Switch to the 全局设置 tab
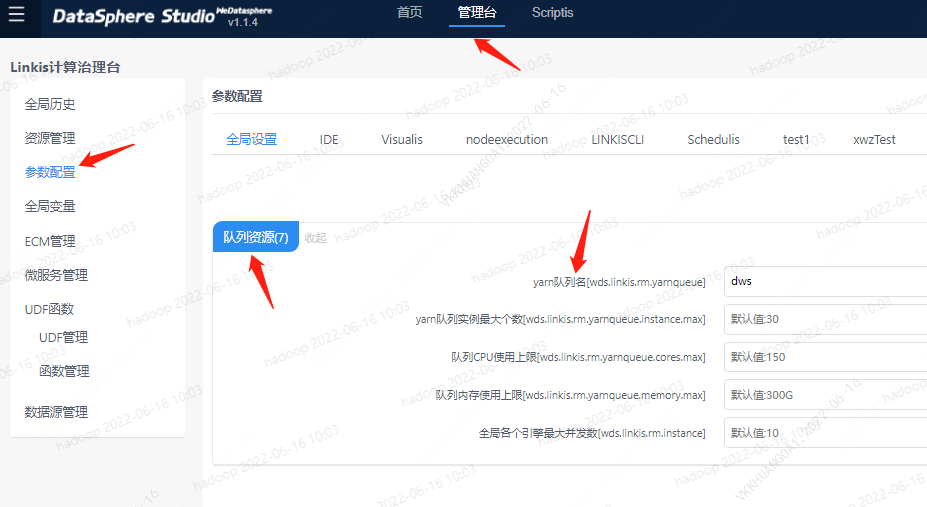This screenshot has height=507, width=927. [x=251, y=139]
